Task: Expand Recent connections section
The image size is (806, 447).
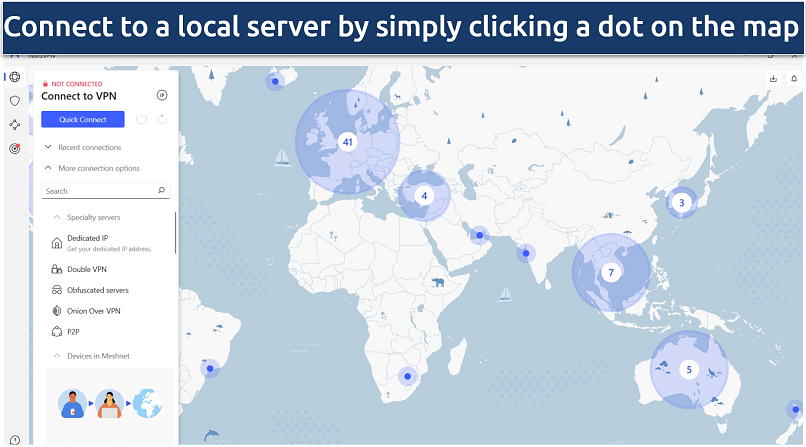Action: coord(48,147)
